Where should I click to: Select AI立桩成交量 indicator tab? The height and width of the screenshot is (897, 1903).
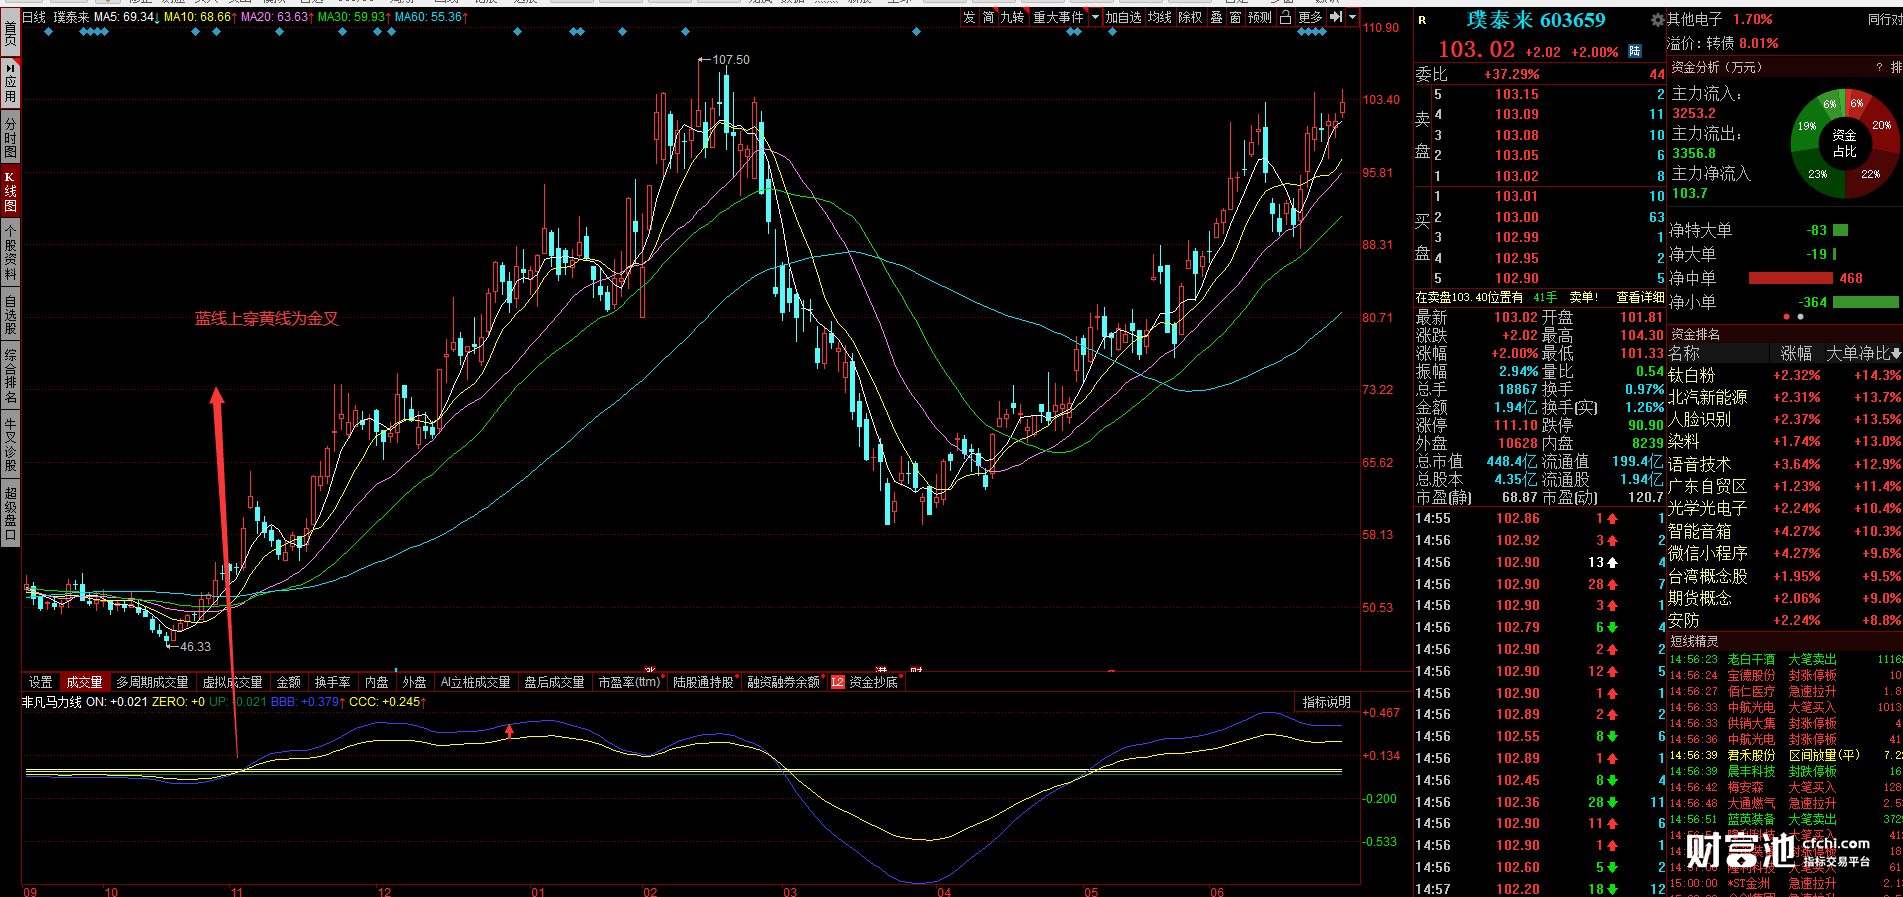tap(475, 682)
